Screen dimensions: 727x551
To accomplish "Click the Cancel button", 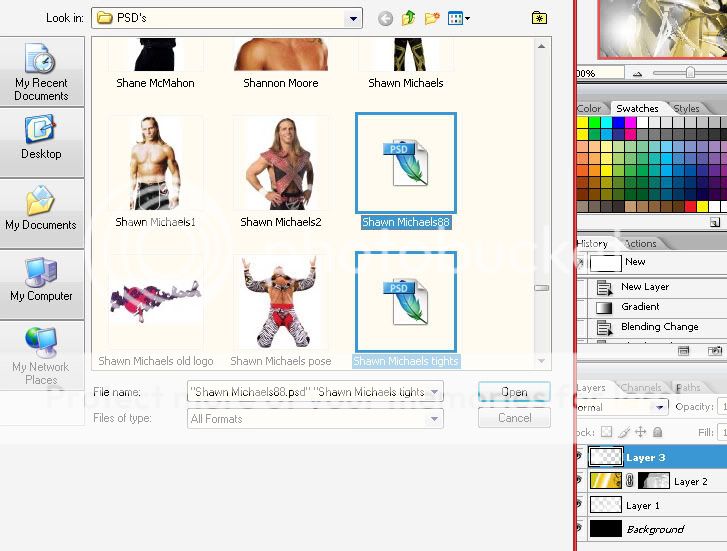I will (514, 418).
